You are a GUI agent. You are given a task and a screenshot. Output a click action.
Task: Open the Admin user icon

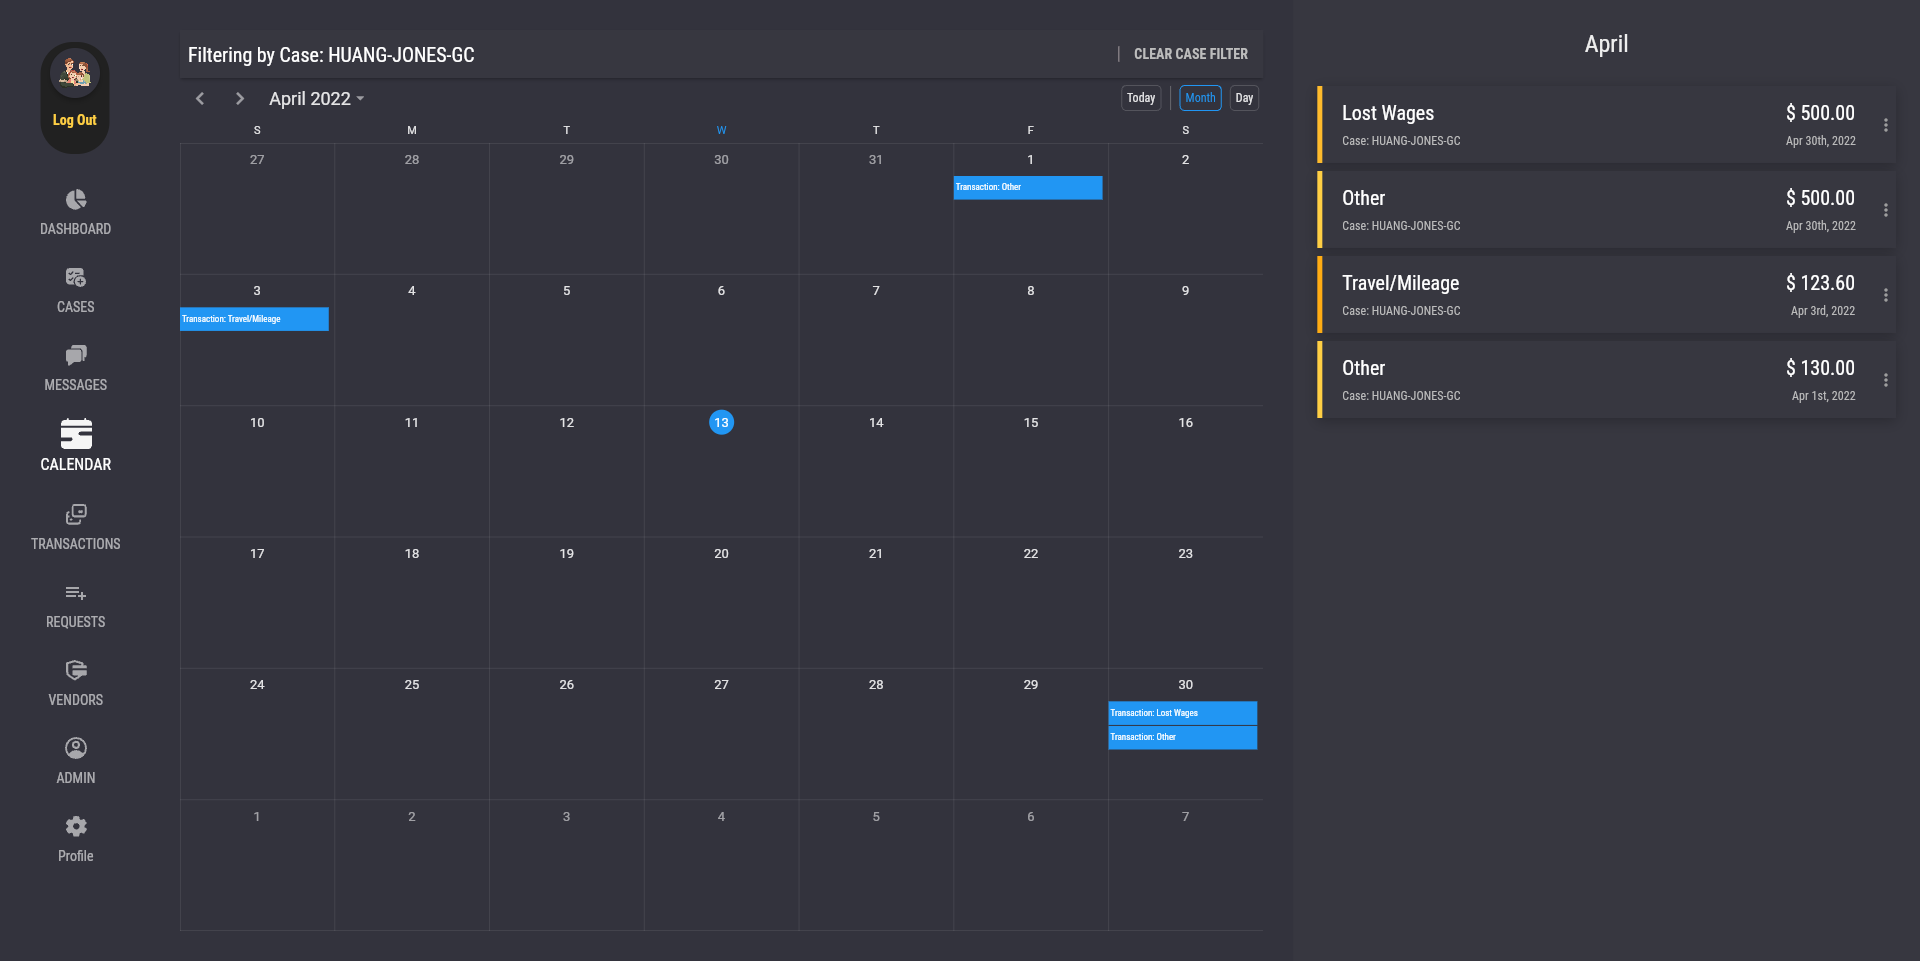point(76,749)
